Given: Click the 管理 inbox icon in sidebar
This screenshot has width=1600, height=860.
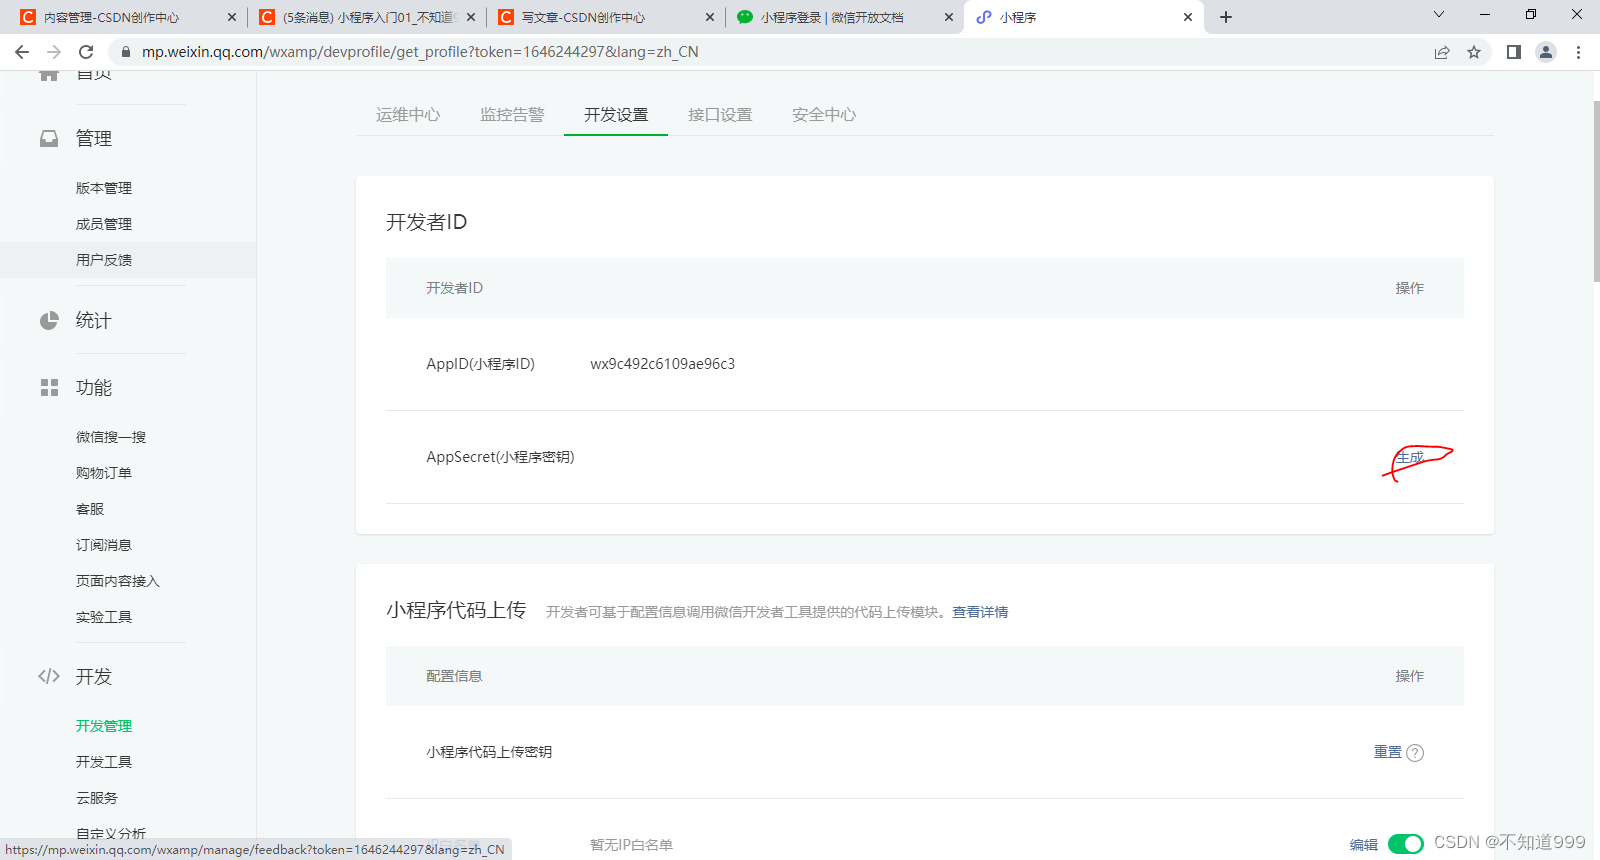Looking at the screenshot, I should 49,138.
